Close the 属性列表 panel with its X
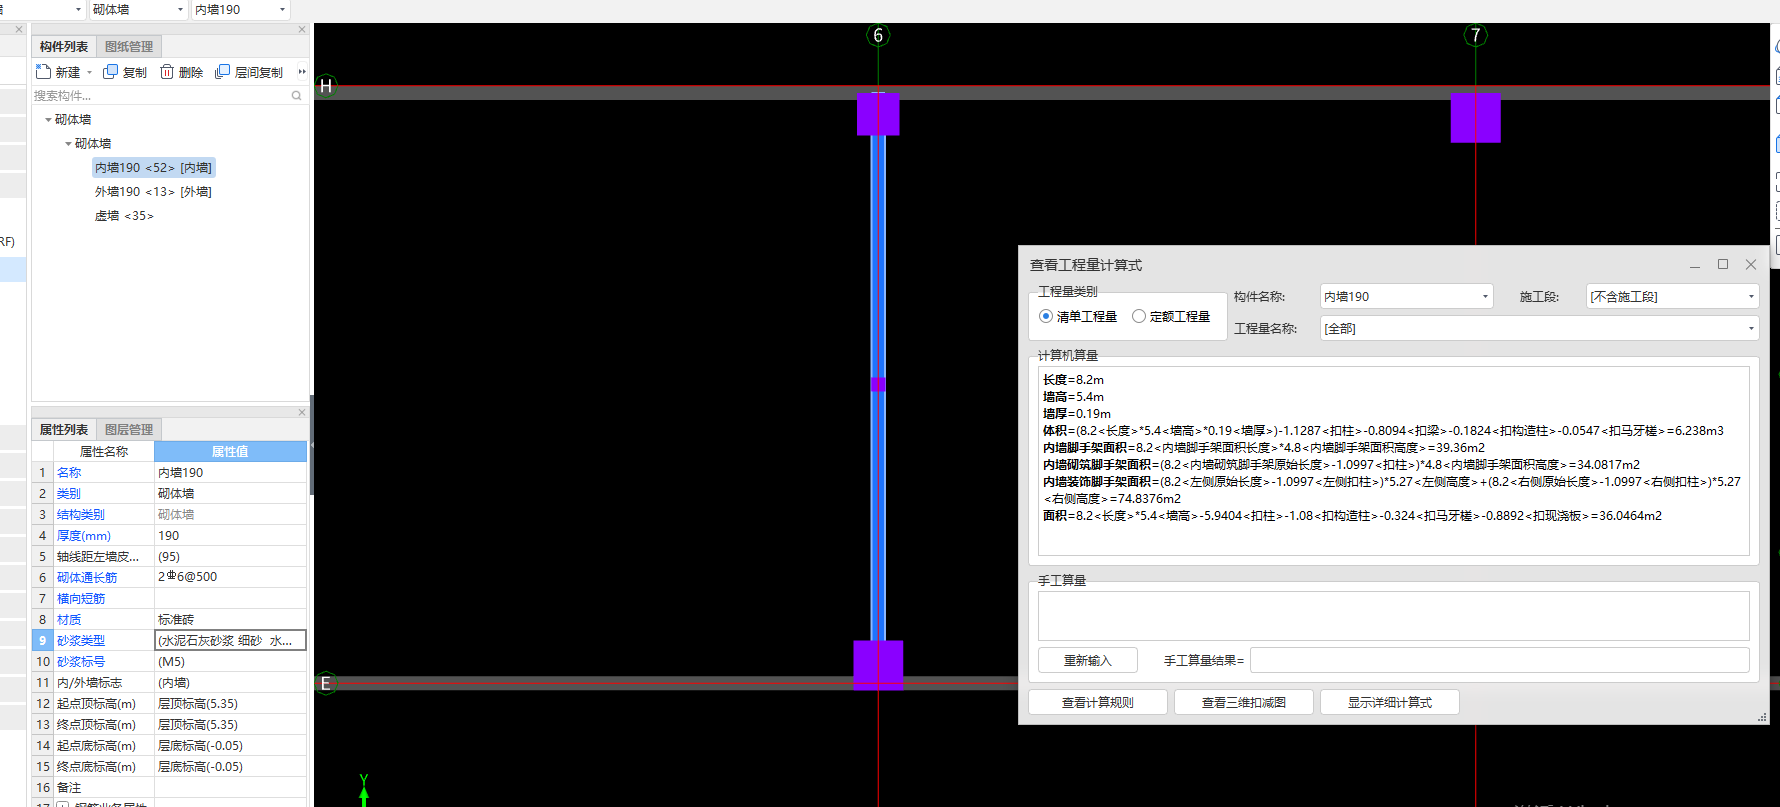Screen dimensions: 1780x807 tap(302, 412)
